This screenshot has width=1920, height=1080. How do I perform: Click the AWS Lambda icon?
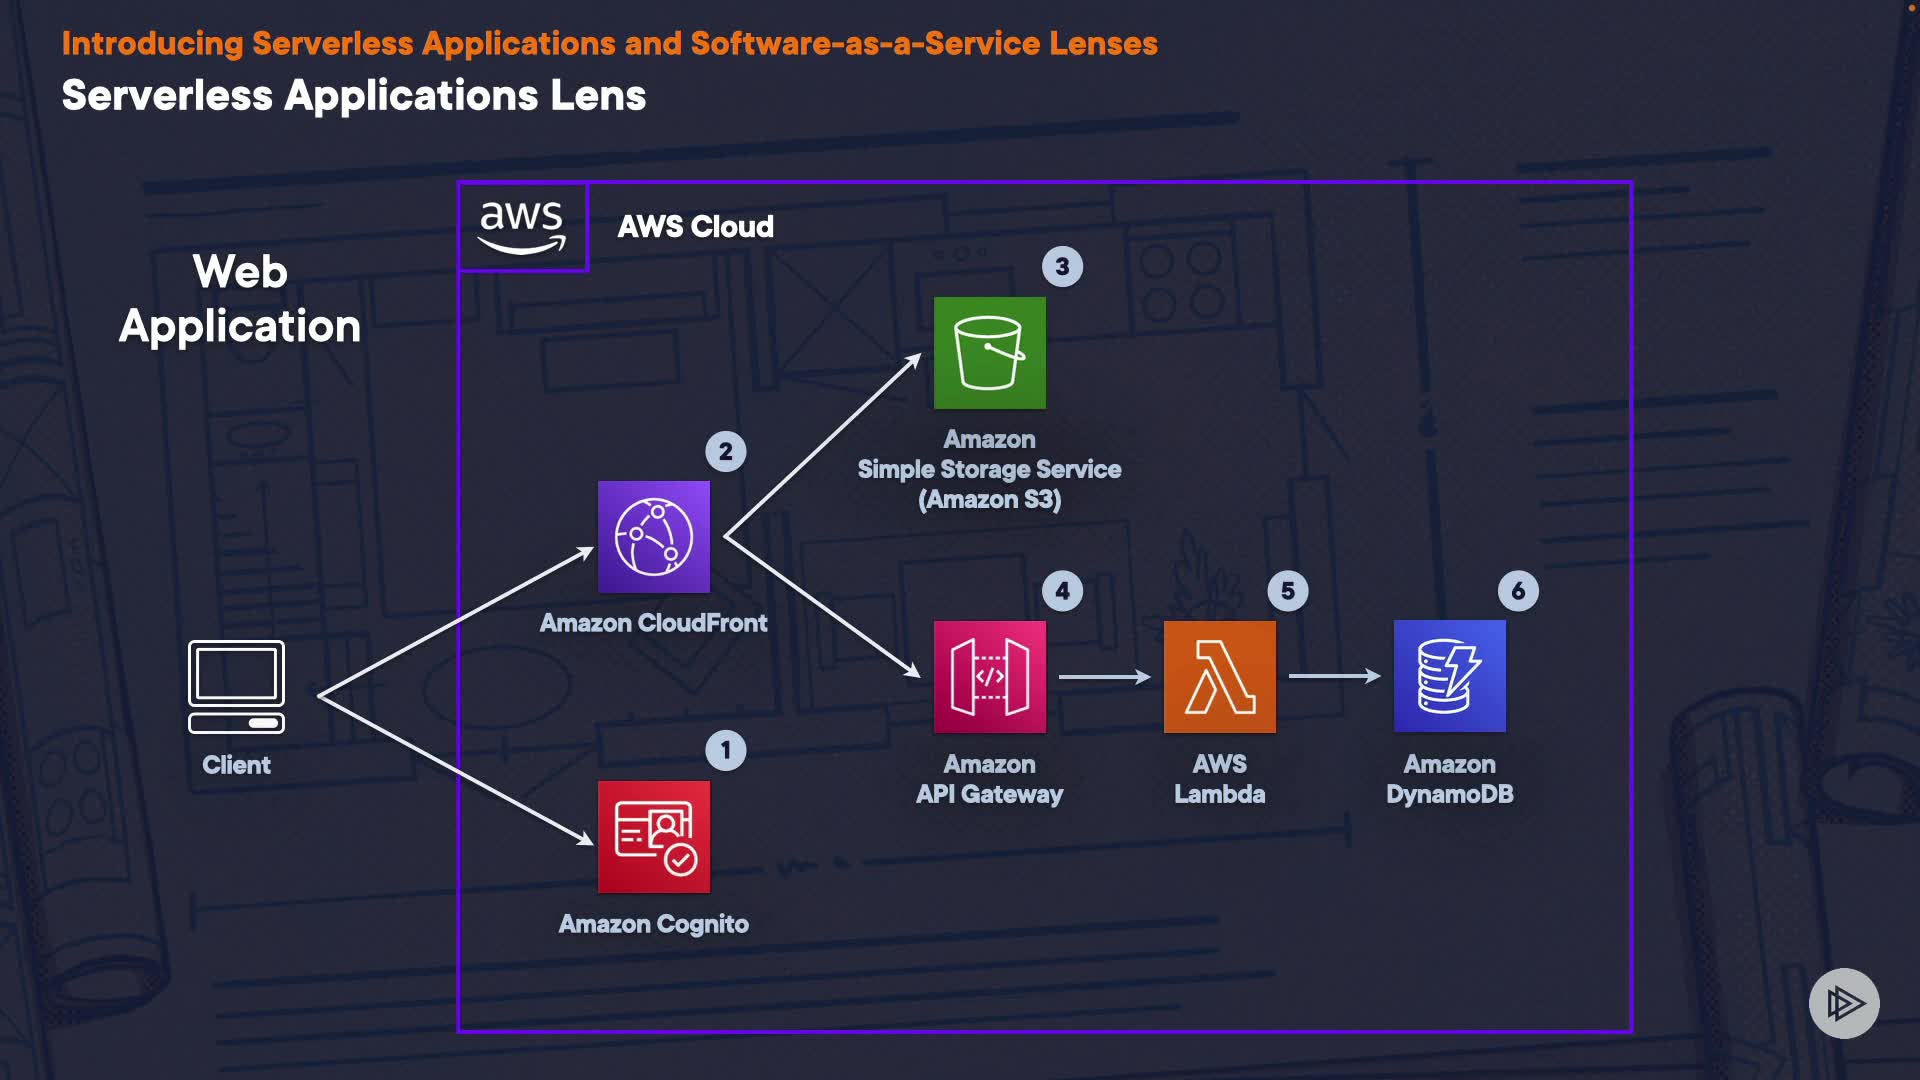(1219, 677)
